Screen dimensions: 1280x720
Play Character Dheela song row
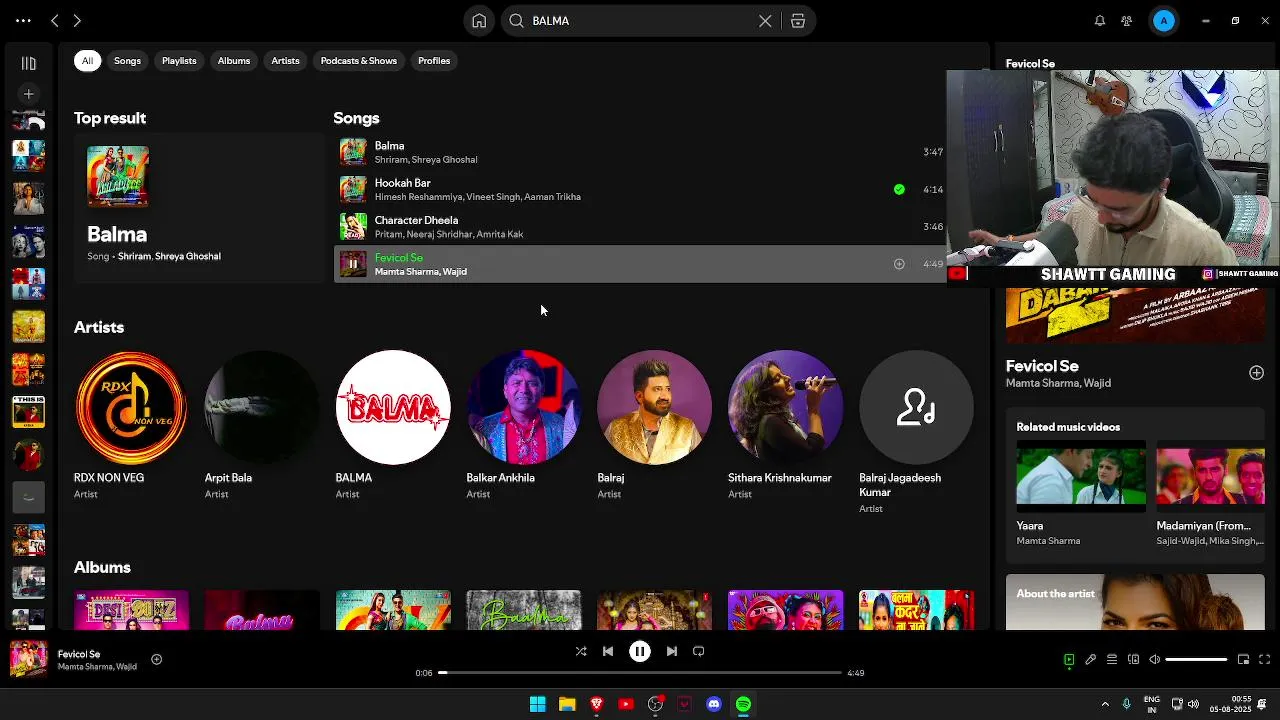pos(640,227)
